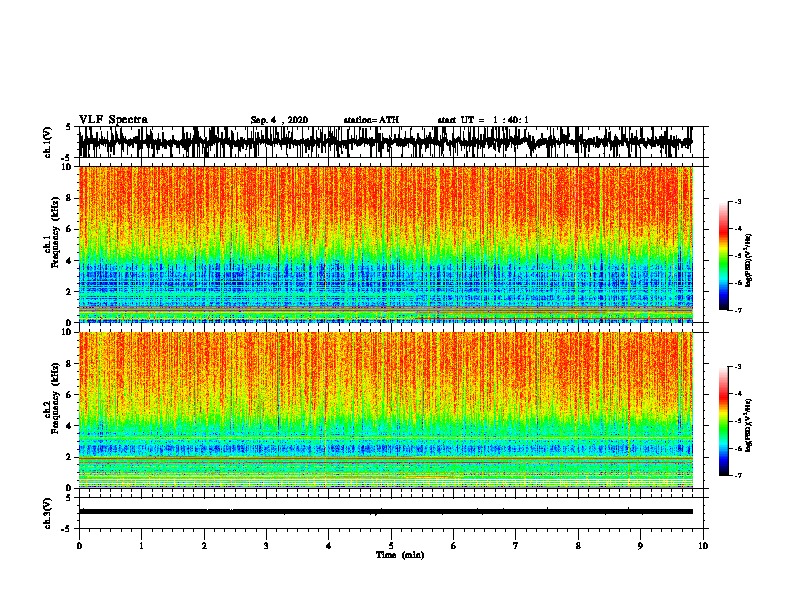Click the "5" tick of ch.1 voltage axis
The width and height of the screenshot is (792, 612).
69,127
